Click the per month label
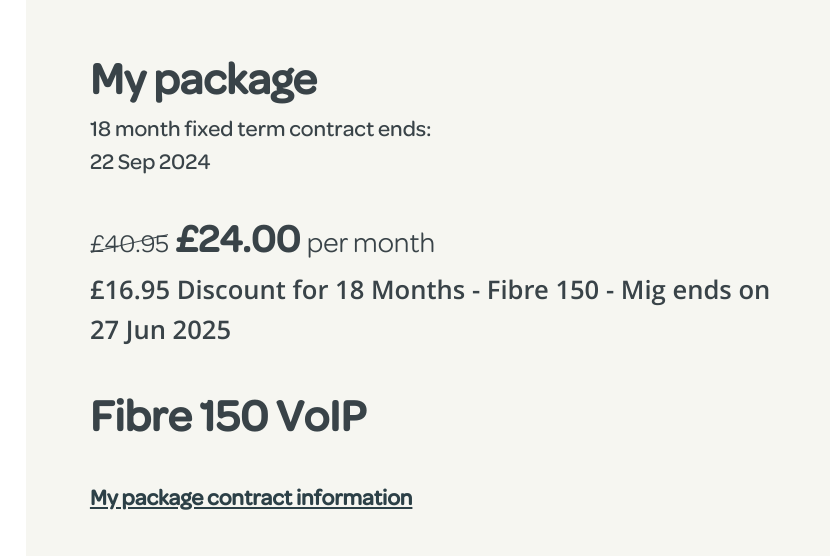Image resolution: width=830 pixels, height=556 pixels. point(370,243)
